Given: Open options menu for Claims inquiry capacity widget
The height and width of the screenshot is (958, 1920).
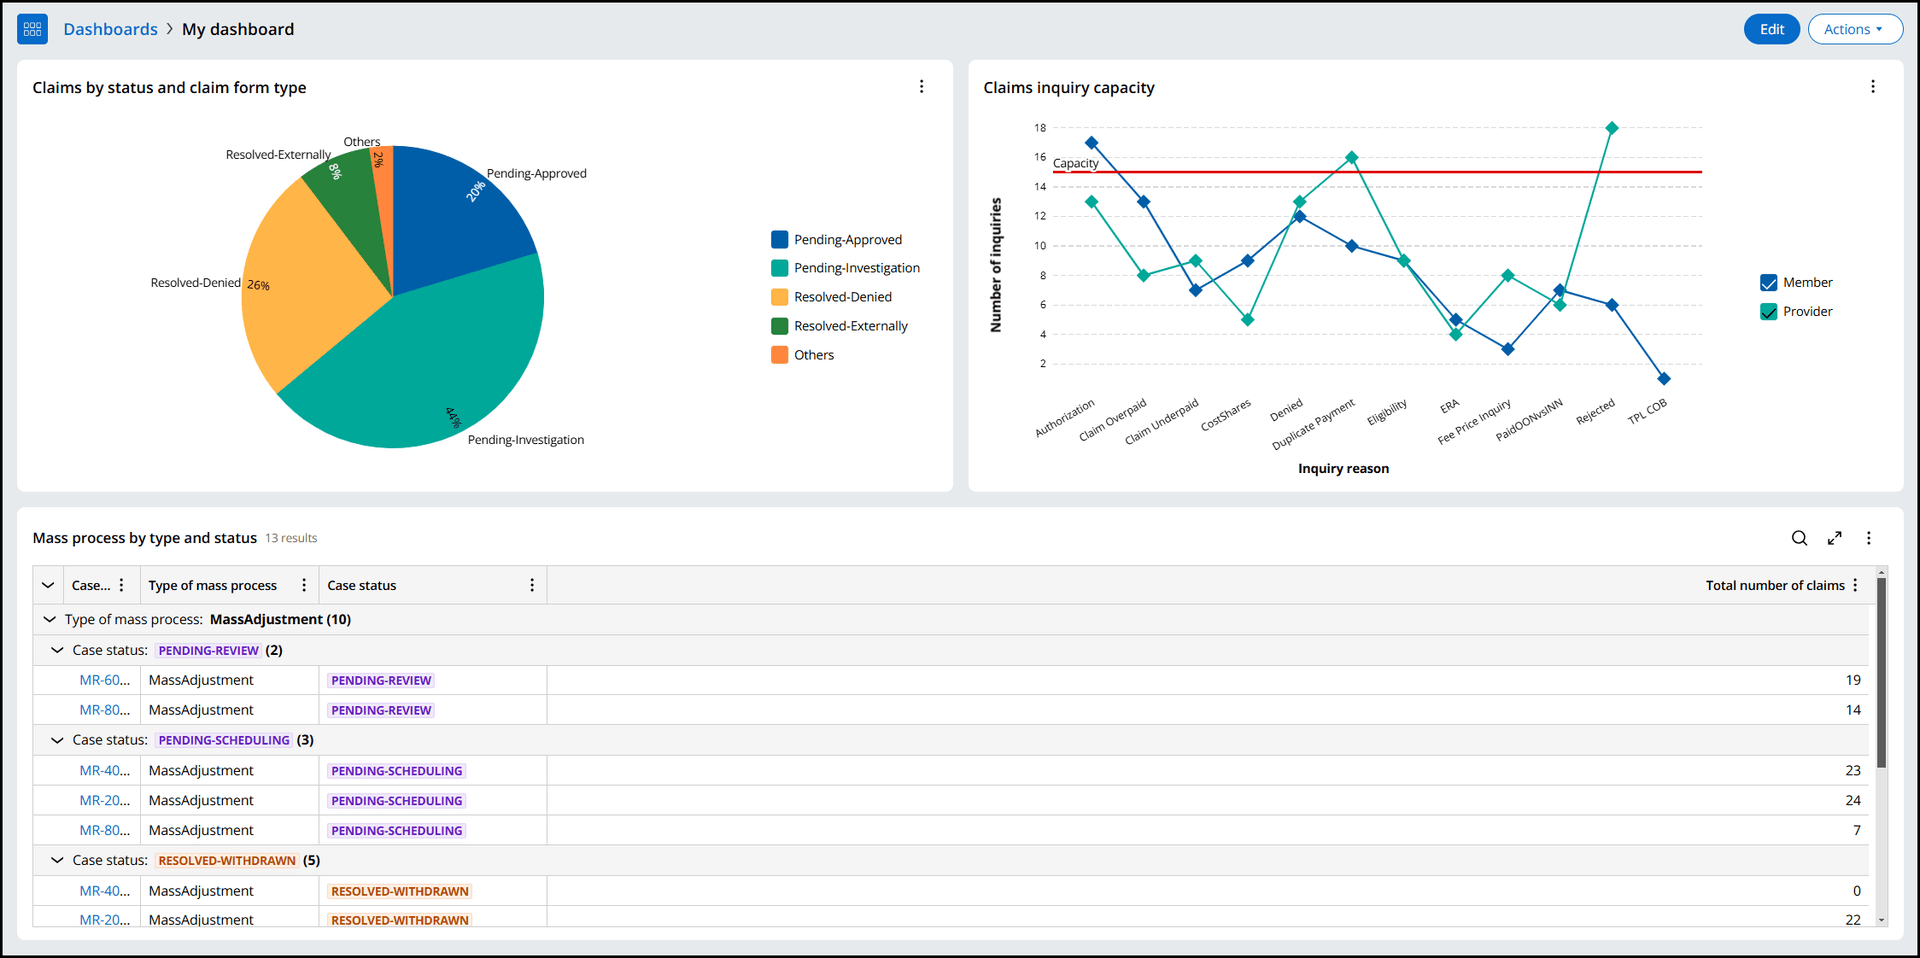Looking at the screenshot, I should [1872, 87].
